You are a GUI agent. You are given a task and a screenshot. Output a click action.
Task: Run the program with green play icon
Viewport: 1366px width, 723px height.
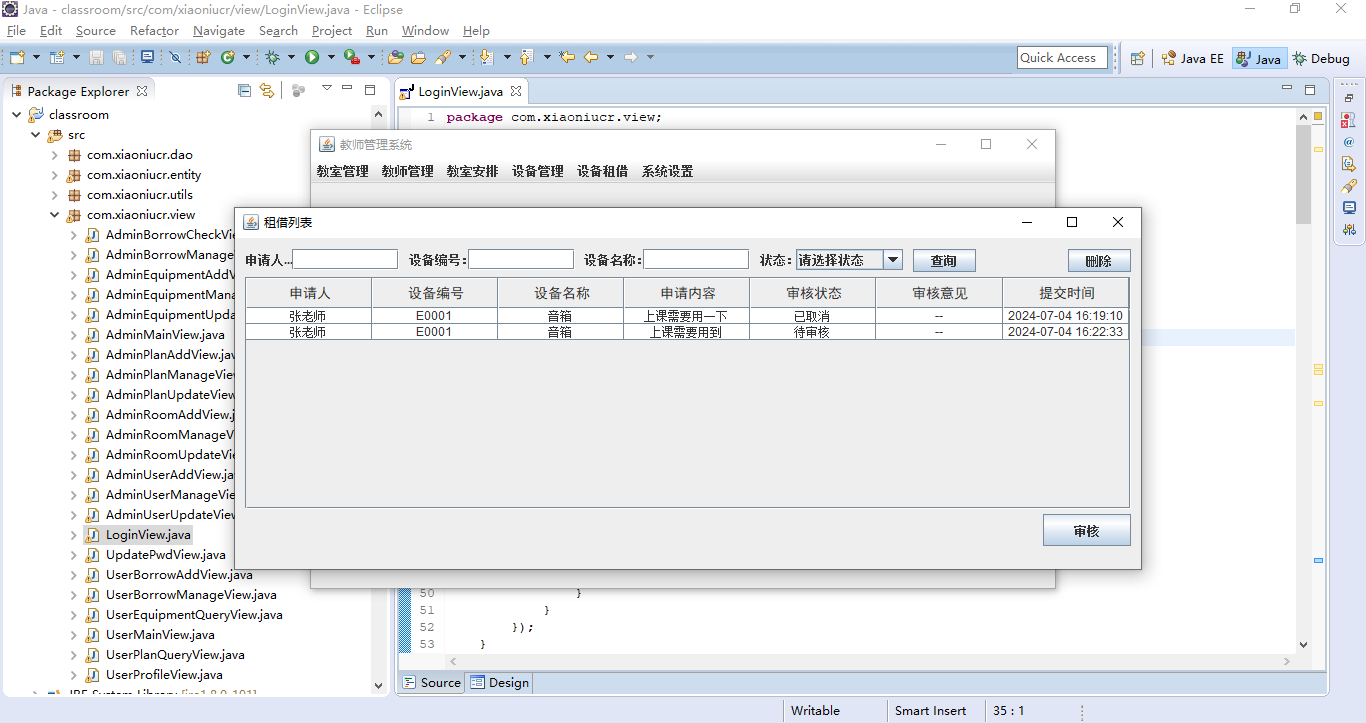[x=312, y=58]
